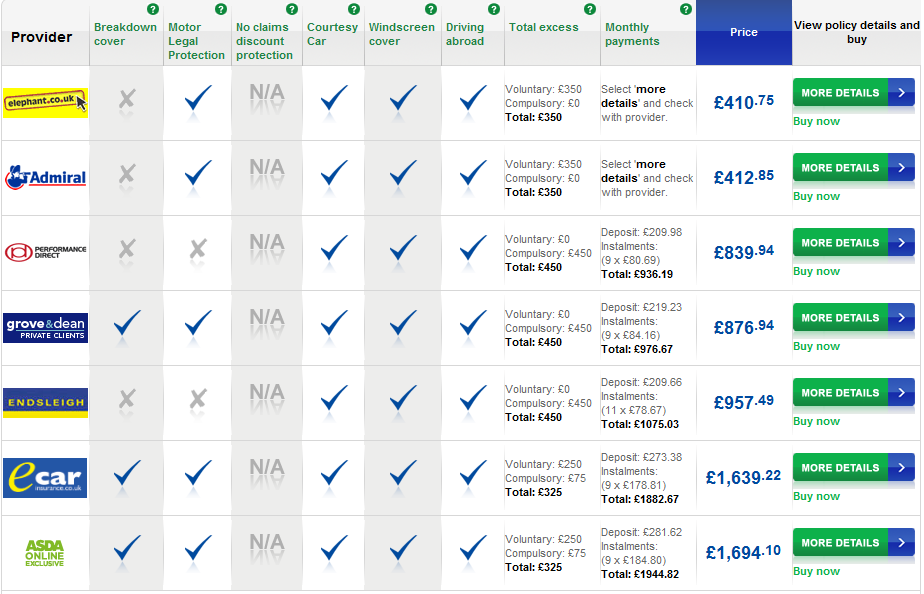Screen dimensions: 924x594
Task: Click the Total excess help icon
Action: pyautogui.click(x=590, y=9)
